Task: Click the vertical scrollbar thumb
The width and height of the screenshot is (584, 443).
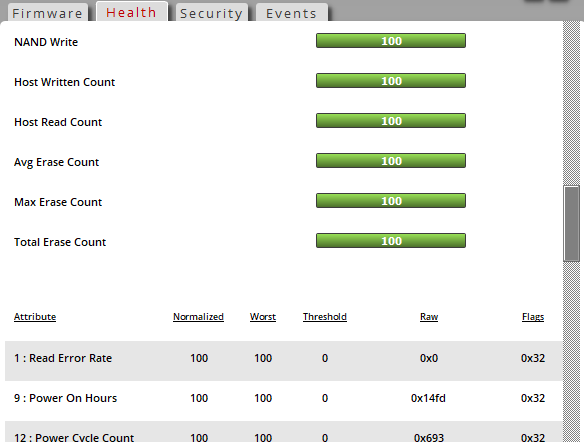Action: pos(571,224)
